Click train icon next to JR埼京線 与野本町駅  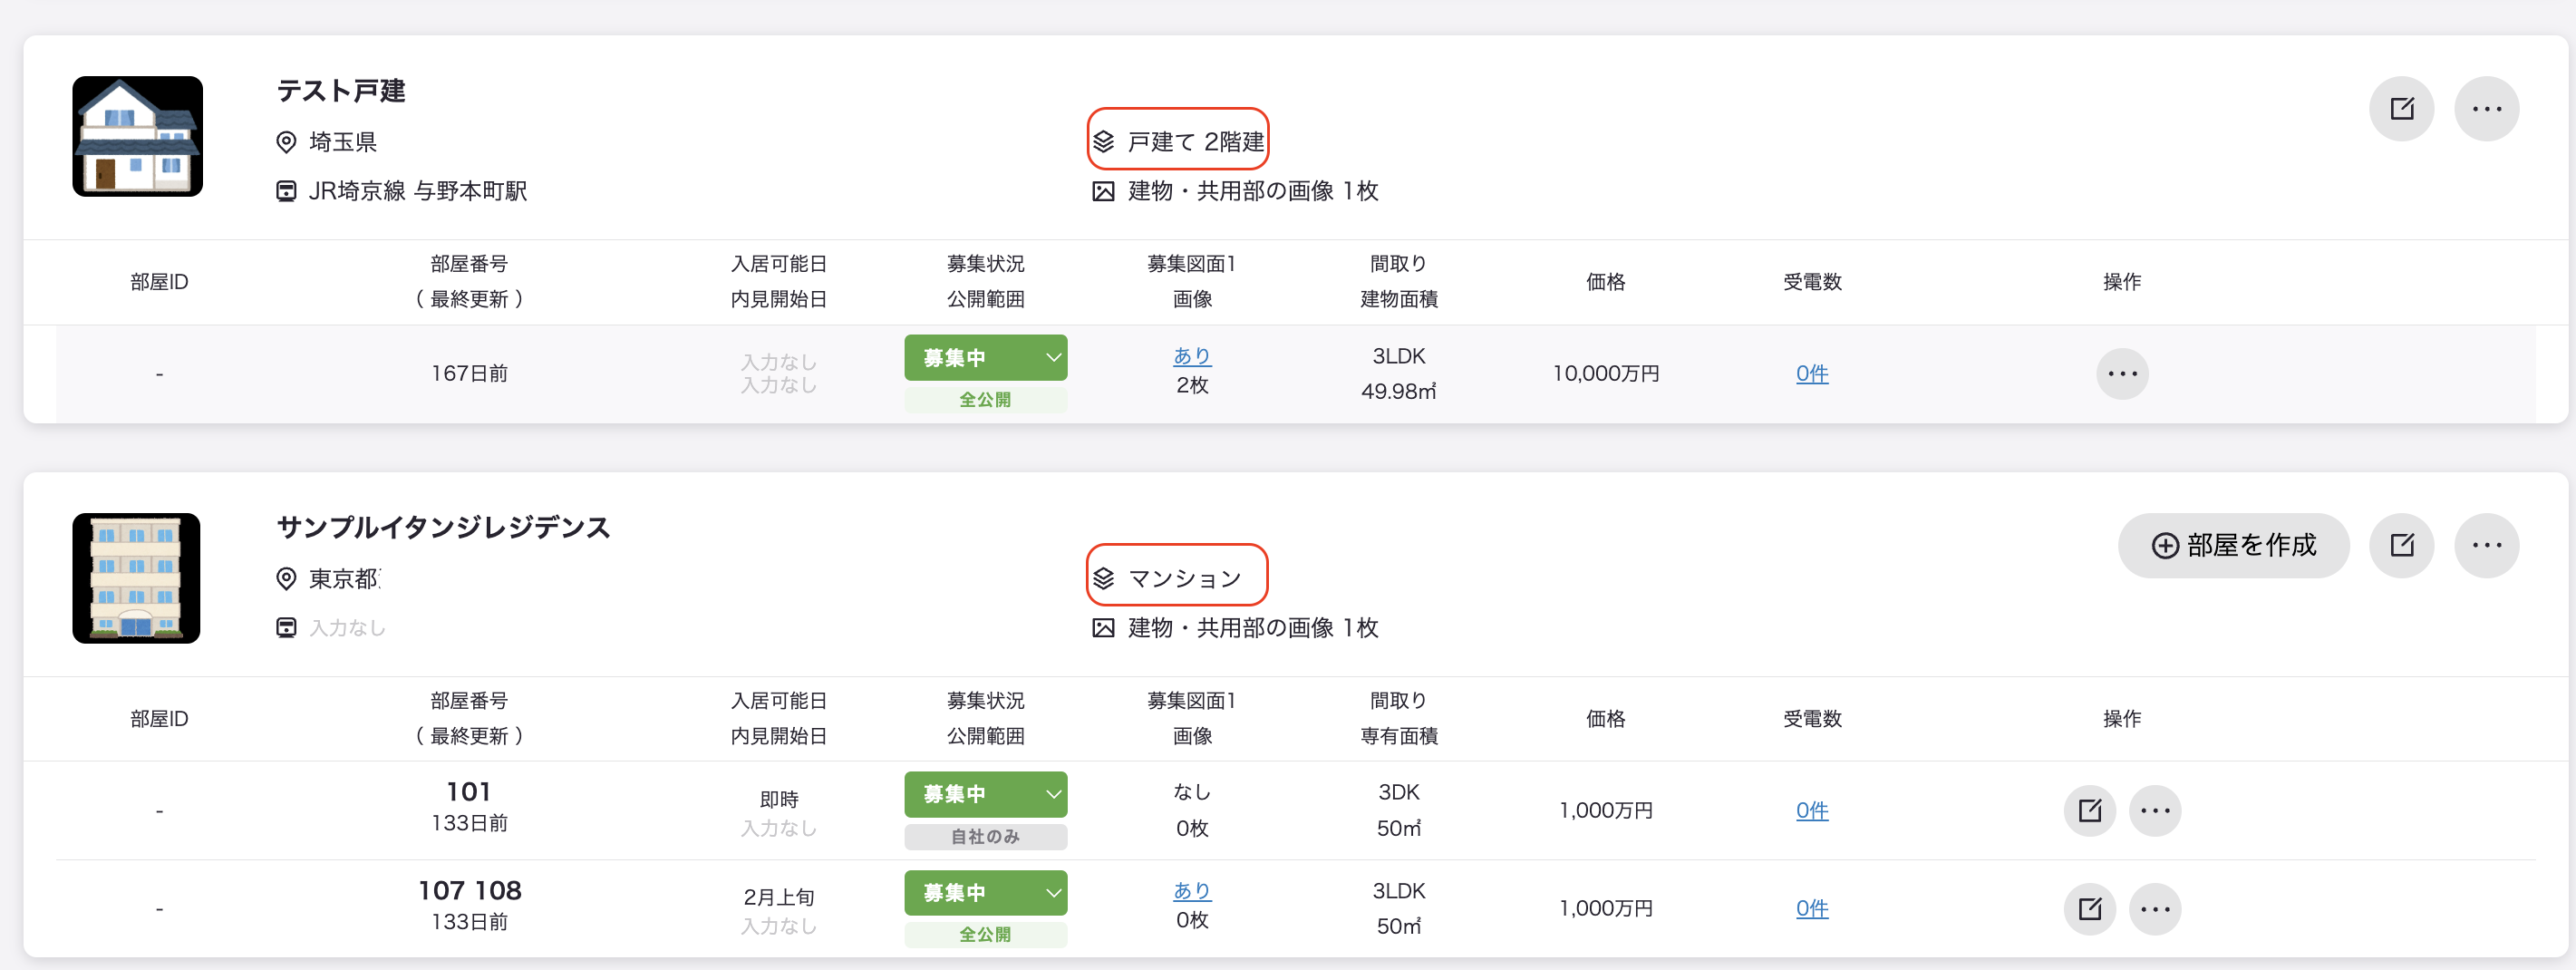pyautogui.click(x=286, y=191)
